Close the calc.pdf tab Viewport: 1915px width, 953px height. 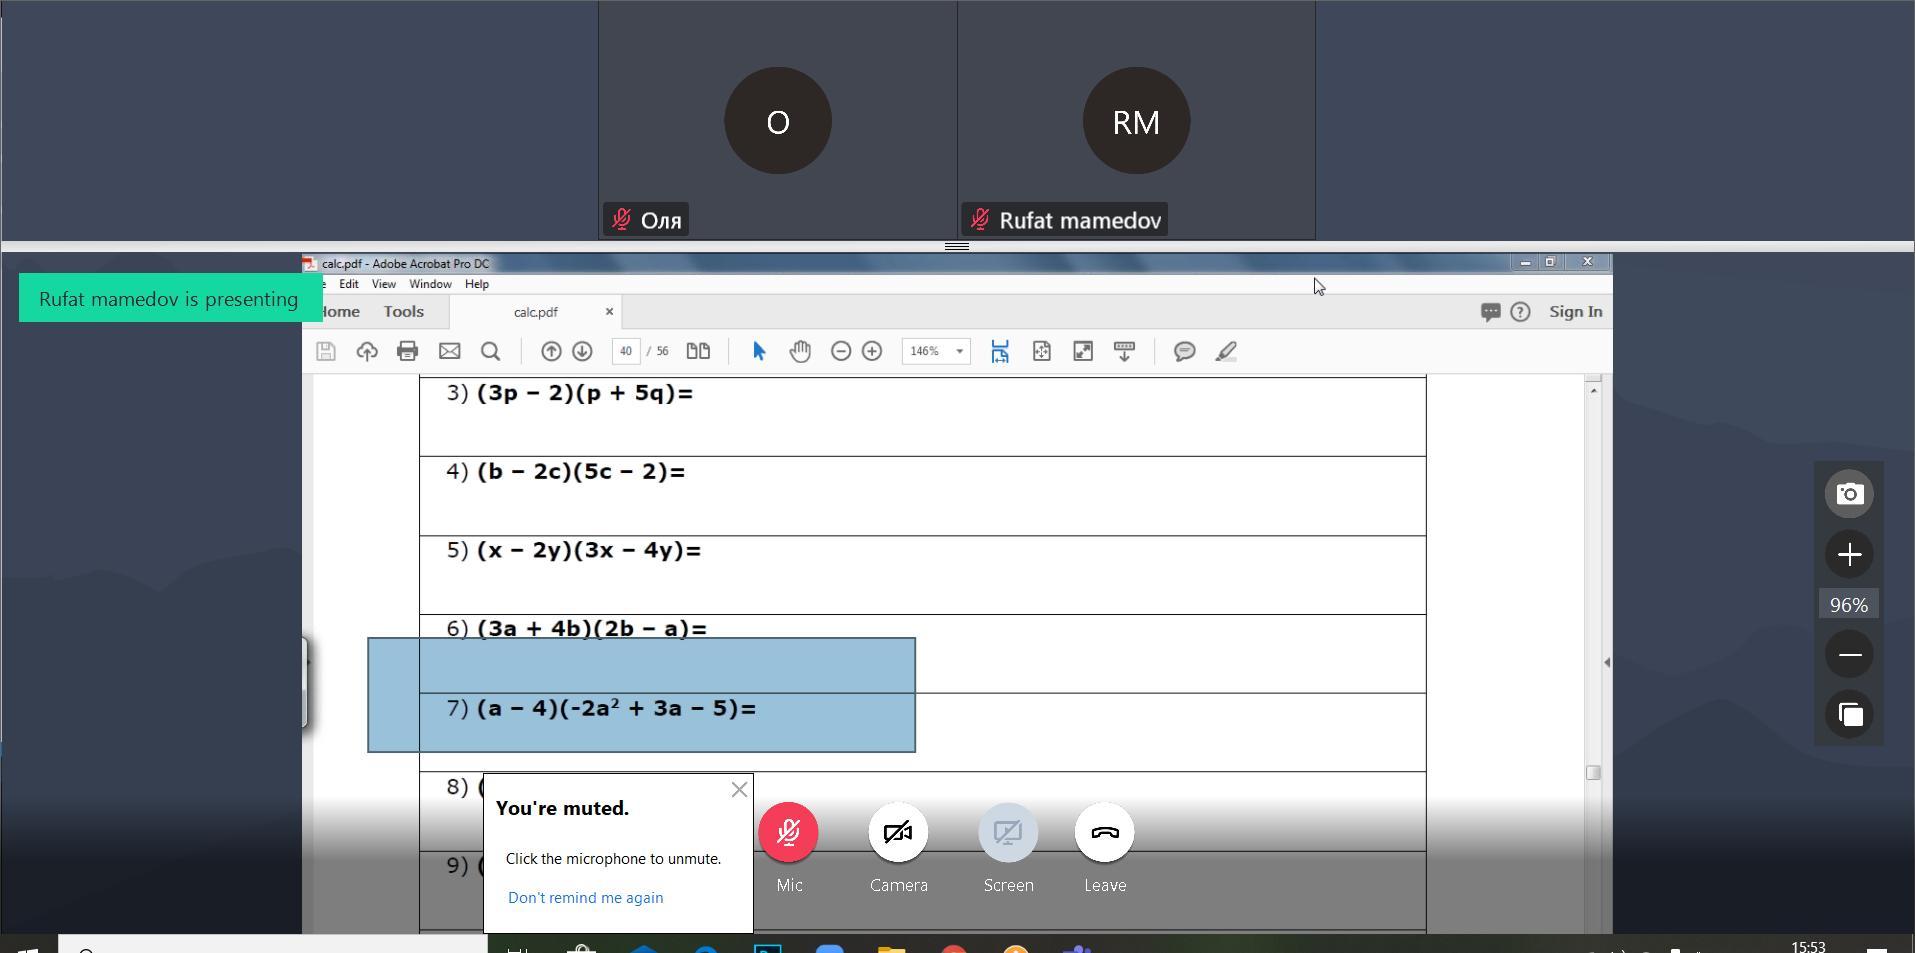tap(609, 312)
